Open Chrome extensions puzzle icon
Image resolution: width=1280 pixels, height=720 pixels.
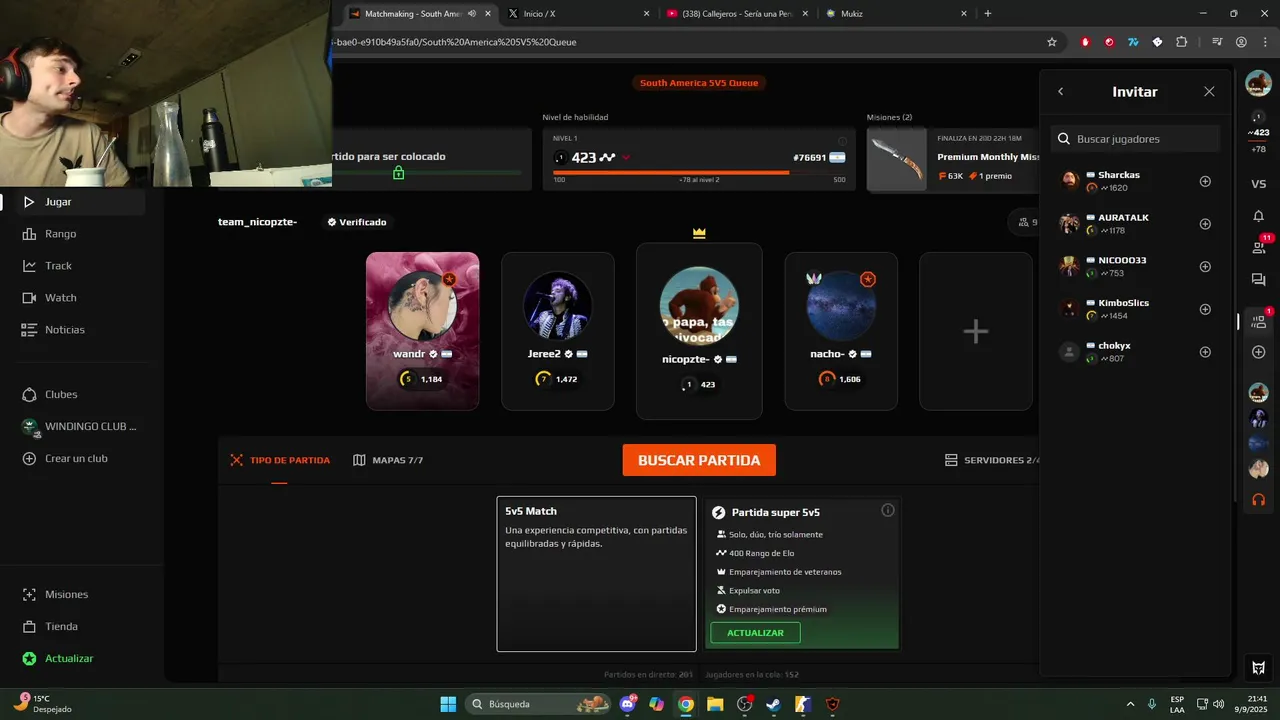coord(1181,42)
